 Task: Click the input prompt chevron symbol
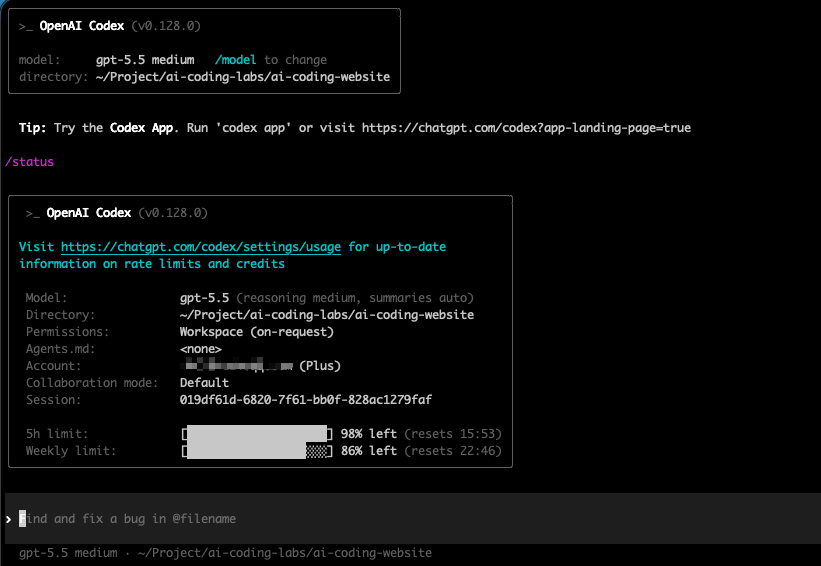point(8,519)
